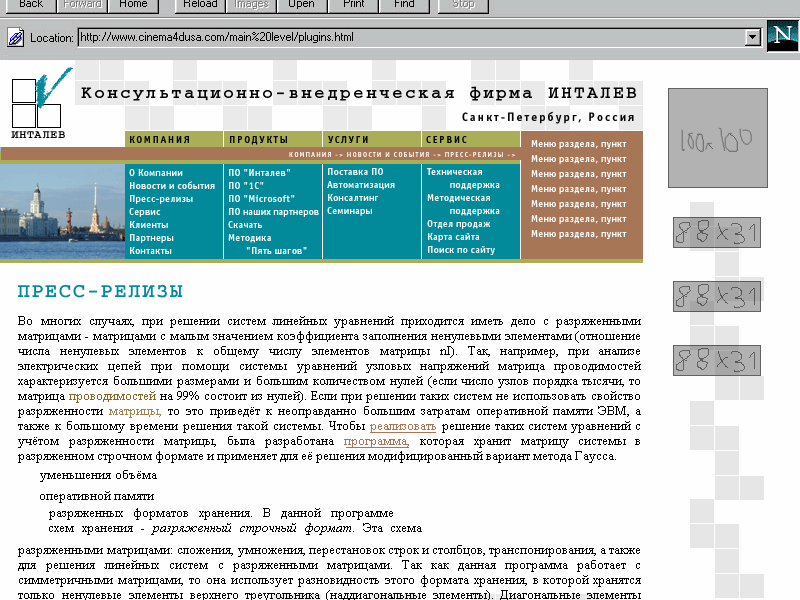Follow the проводимостей hyperlink in the article
800x600 pixels.
[x=112, y=396]
